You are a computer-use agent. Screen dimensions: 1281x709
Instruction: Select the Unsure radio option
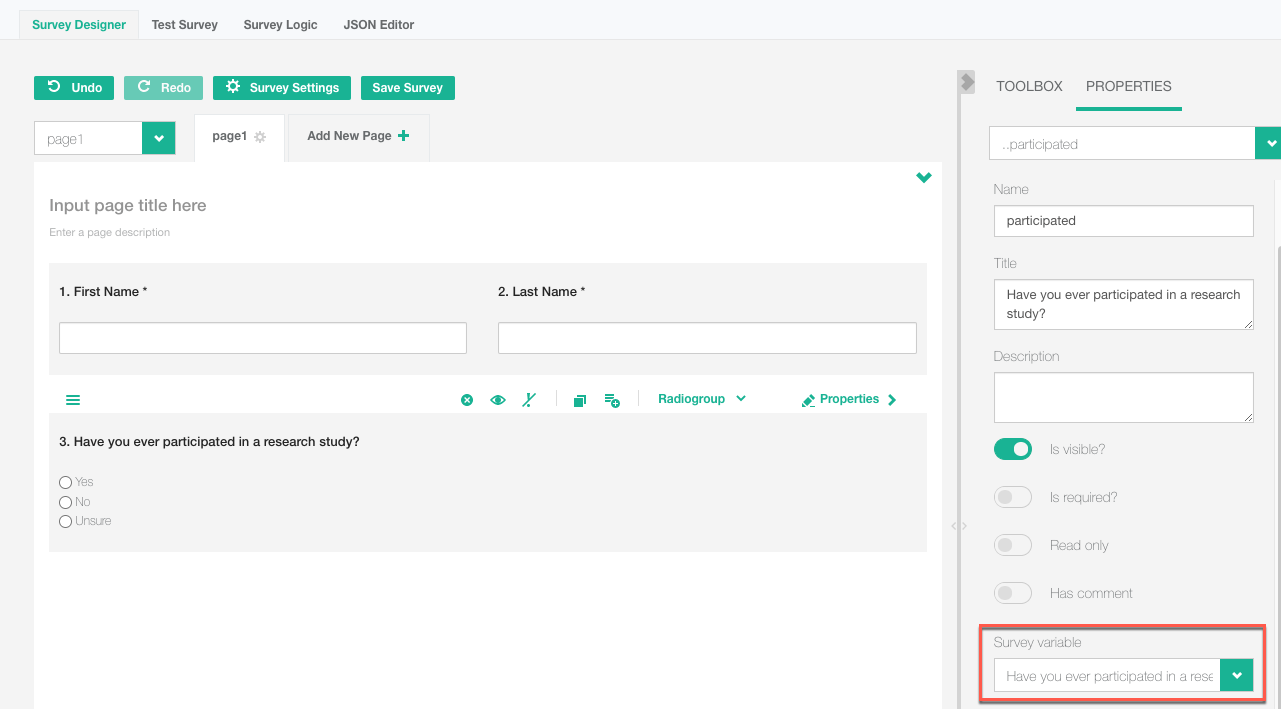coord(66,521)
